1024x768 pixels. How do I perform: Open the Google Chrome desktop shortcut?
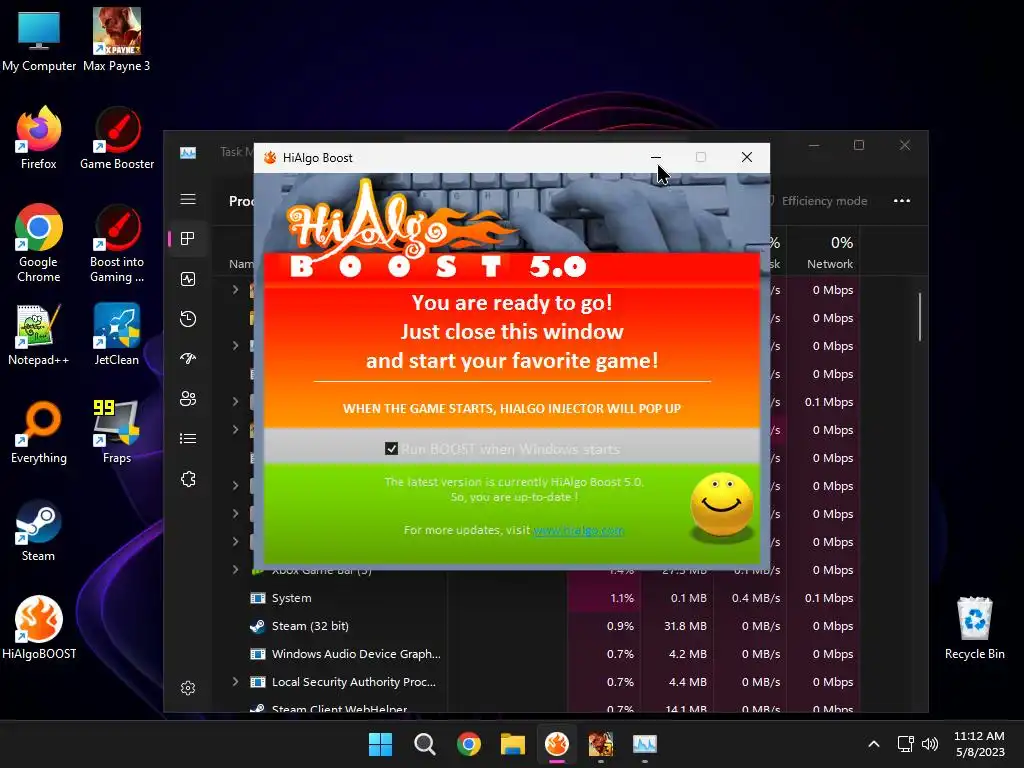click(x=39, y=243)
